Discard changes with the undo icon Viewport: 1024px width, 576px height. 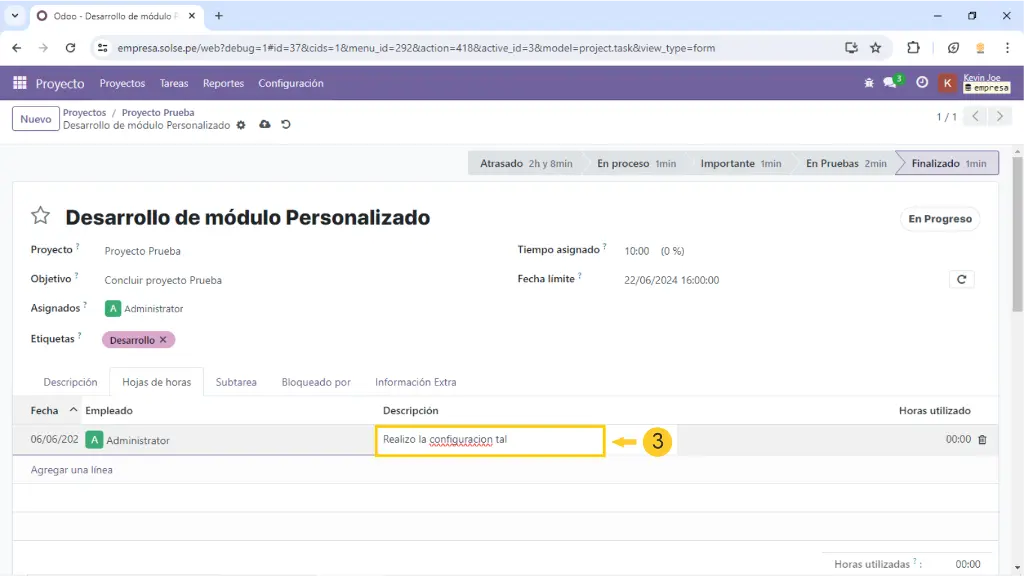[286, 125]
